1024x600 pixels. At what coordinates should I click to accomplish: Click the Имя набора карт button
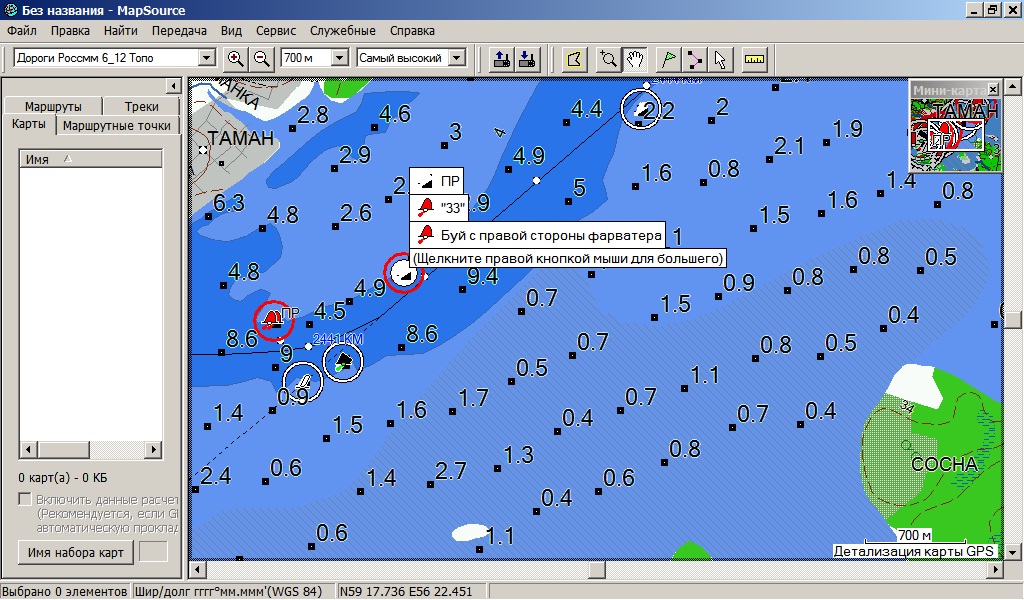76,552
